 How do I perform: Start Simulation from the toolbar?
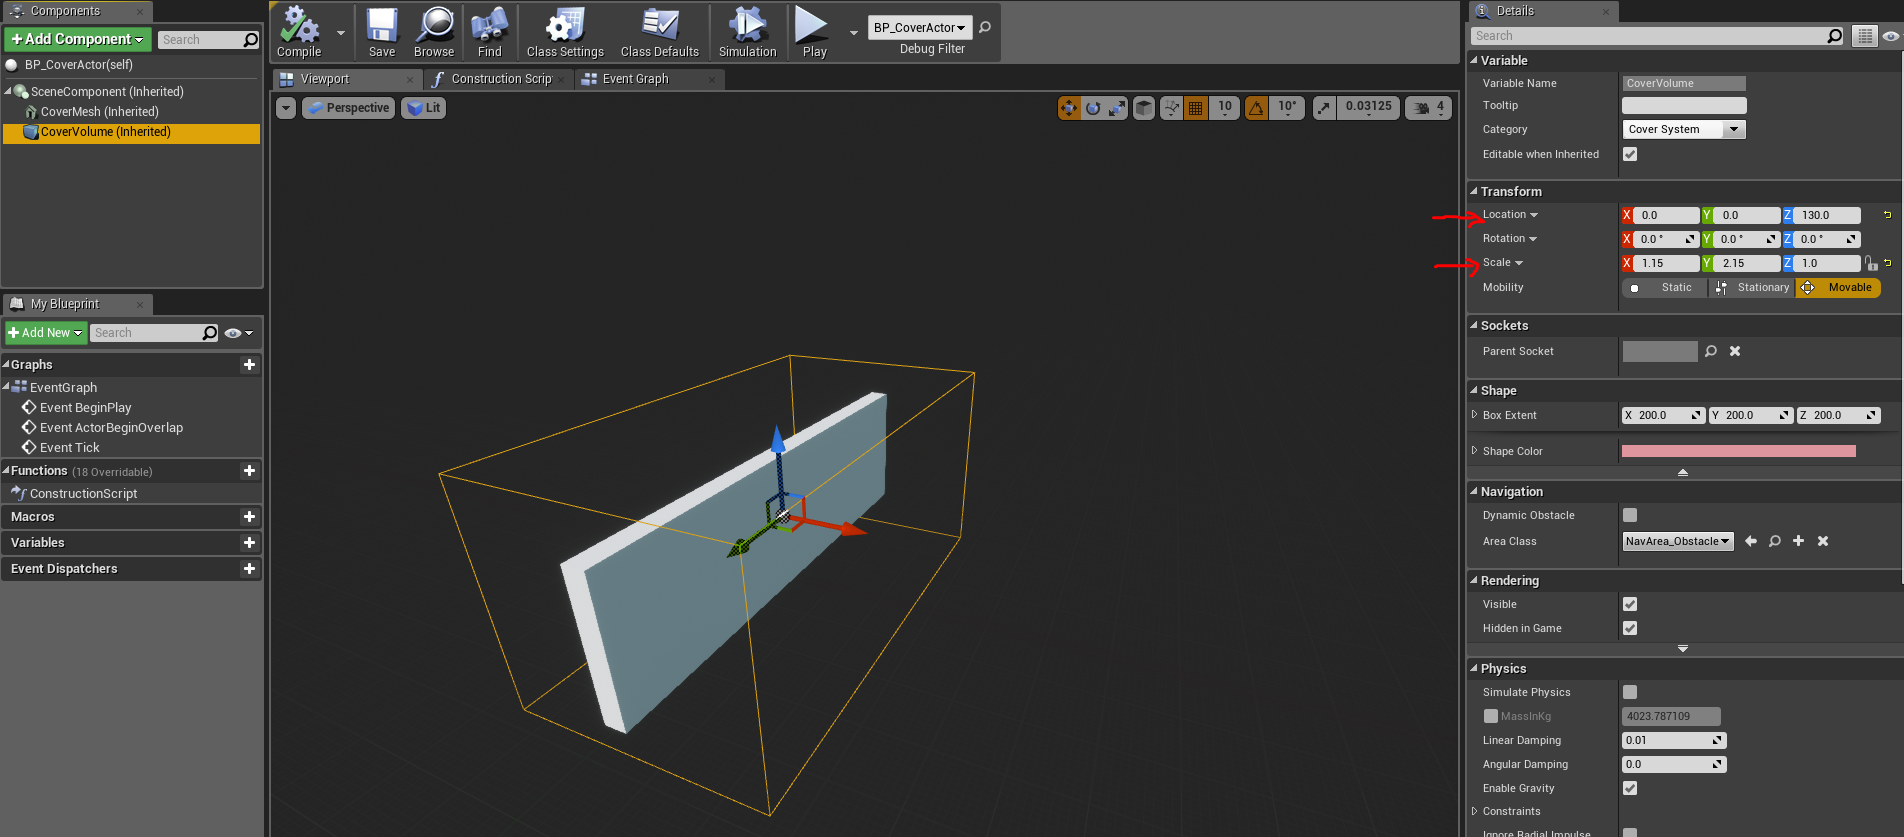click(747, 32)
